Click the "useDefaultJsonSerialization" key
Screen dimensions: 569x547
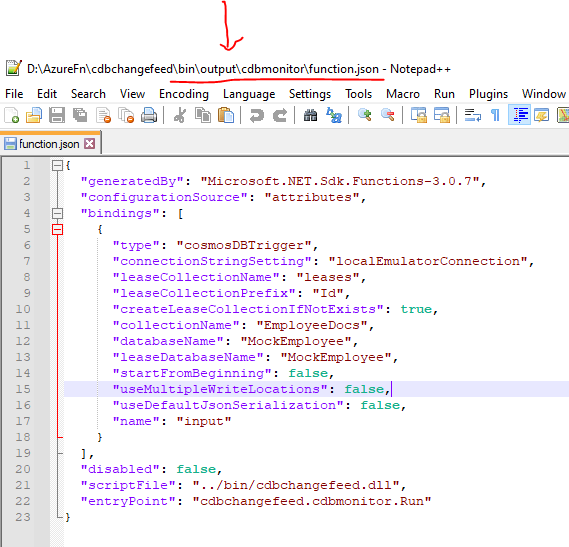pyautogui.click(x=228, y=405)
